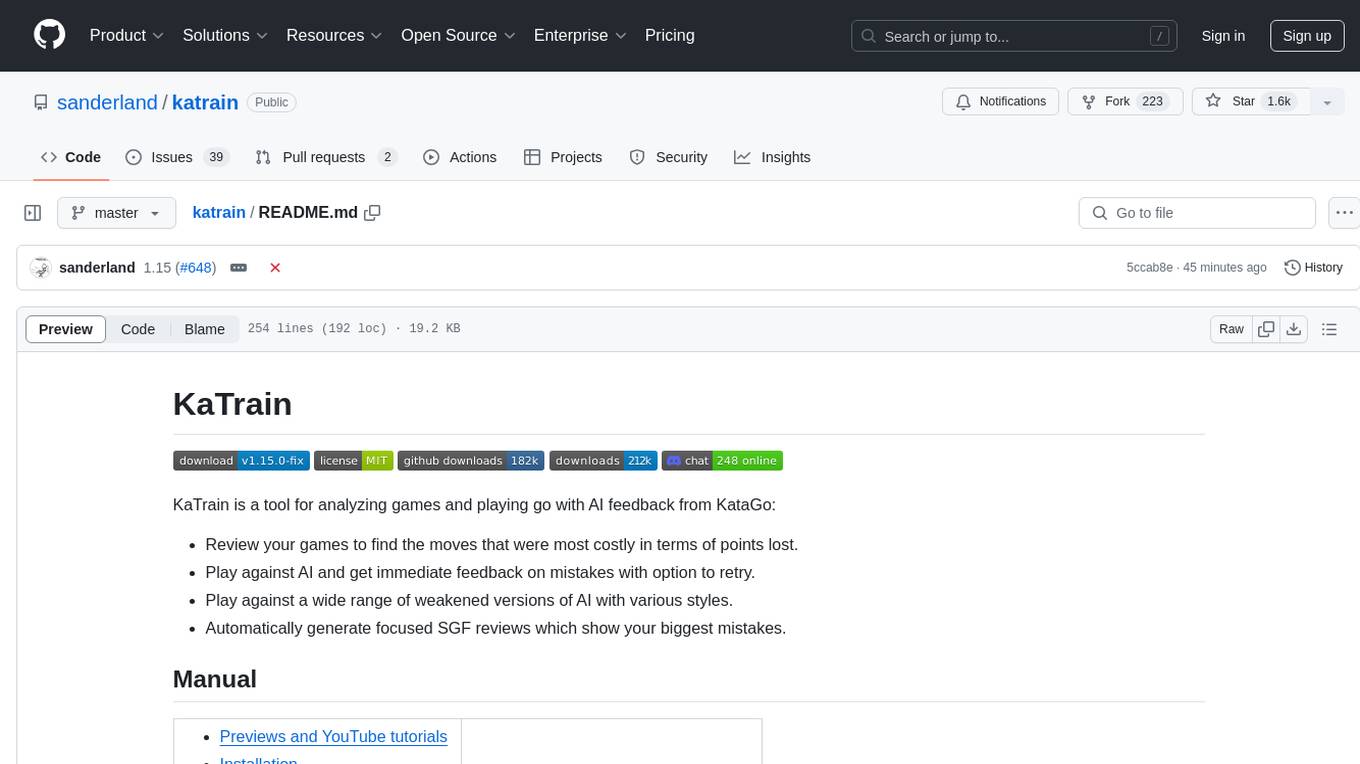View failed checks red X status
Screen dimensions: 1360x764
coord(275,268)
